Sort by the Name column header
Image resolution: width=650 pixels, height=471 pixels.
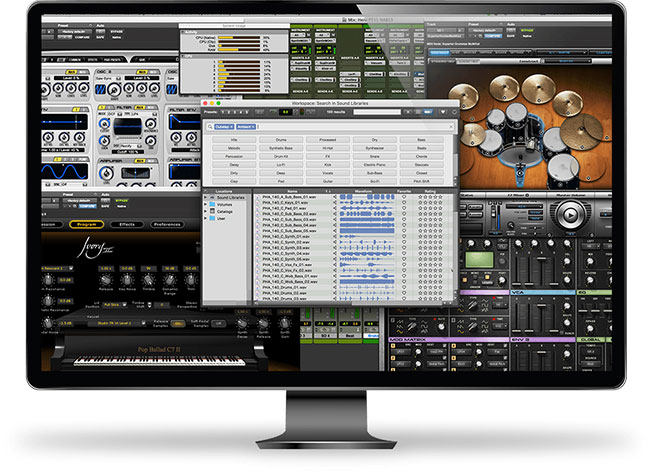(x=292, y=191)
